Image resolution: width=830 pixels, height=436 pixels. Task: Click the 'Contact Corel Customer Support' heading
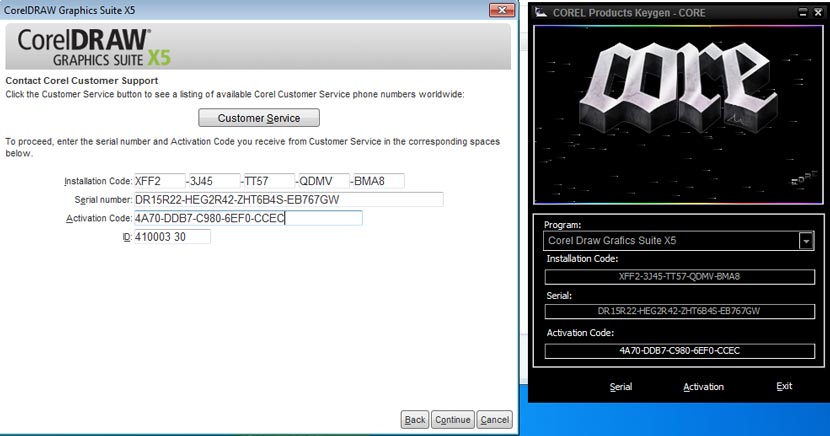pos(82,80)
